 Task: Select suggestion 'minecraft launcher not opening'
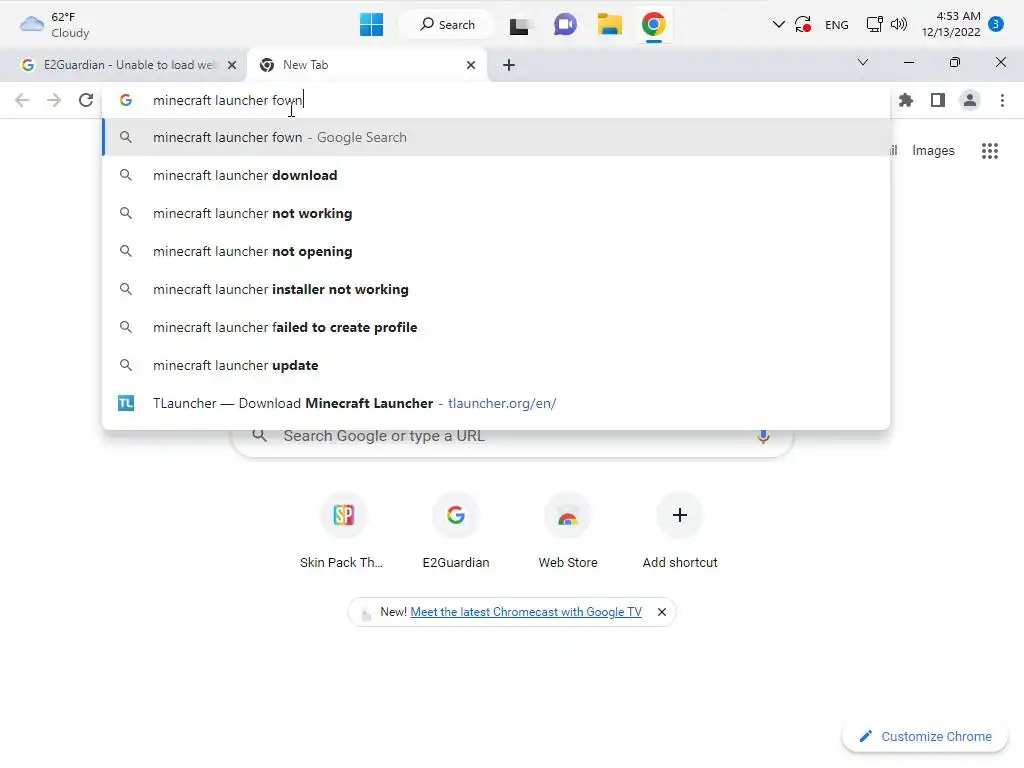pos(496,251)
